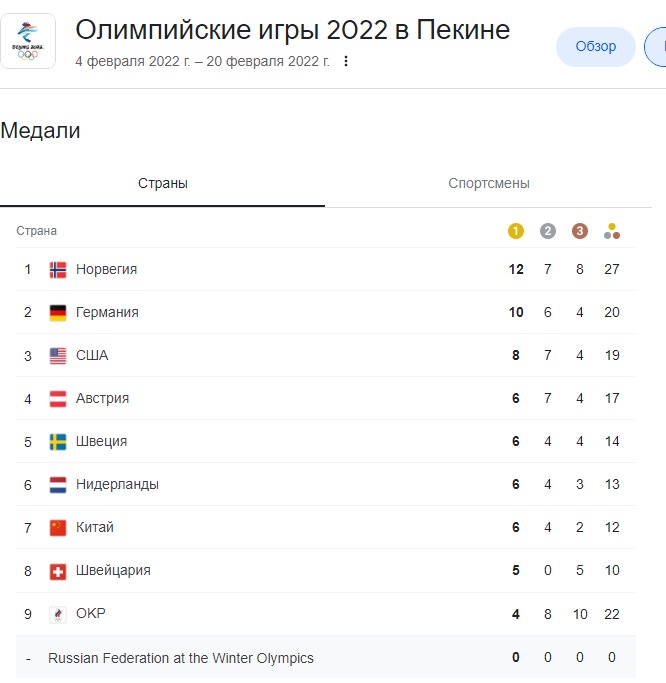Viewport: 666px width, 683px height.
Task: Click the gold medal column icon
Action: click(x=516, y=232)
